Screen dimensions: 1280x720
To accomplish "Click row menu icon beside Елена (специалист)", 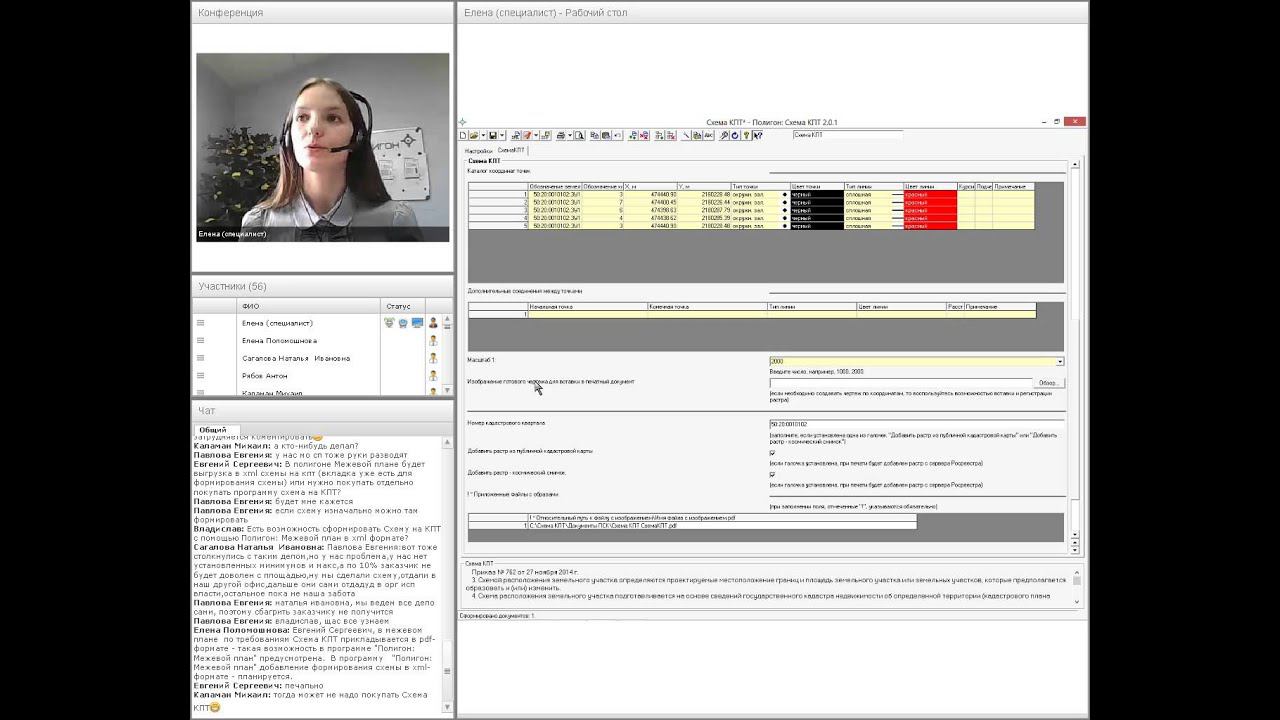I will tap(200, 323).
